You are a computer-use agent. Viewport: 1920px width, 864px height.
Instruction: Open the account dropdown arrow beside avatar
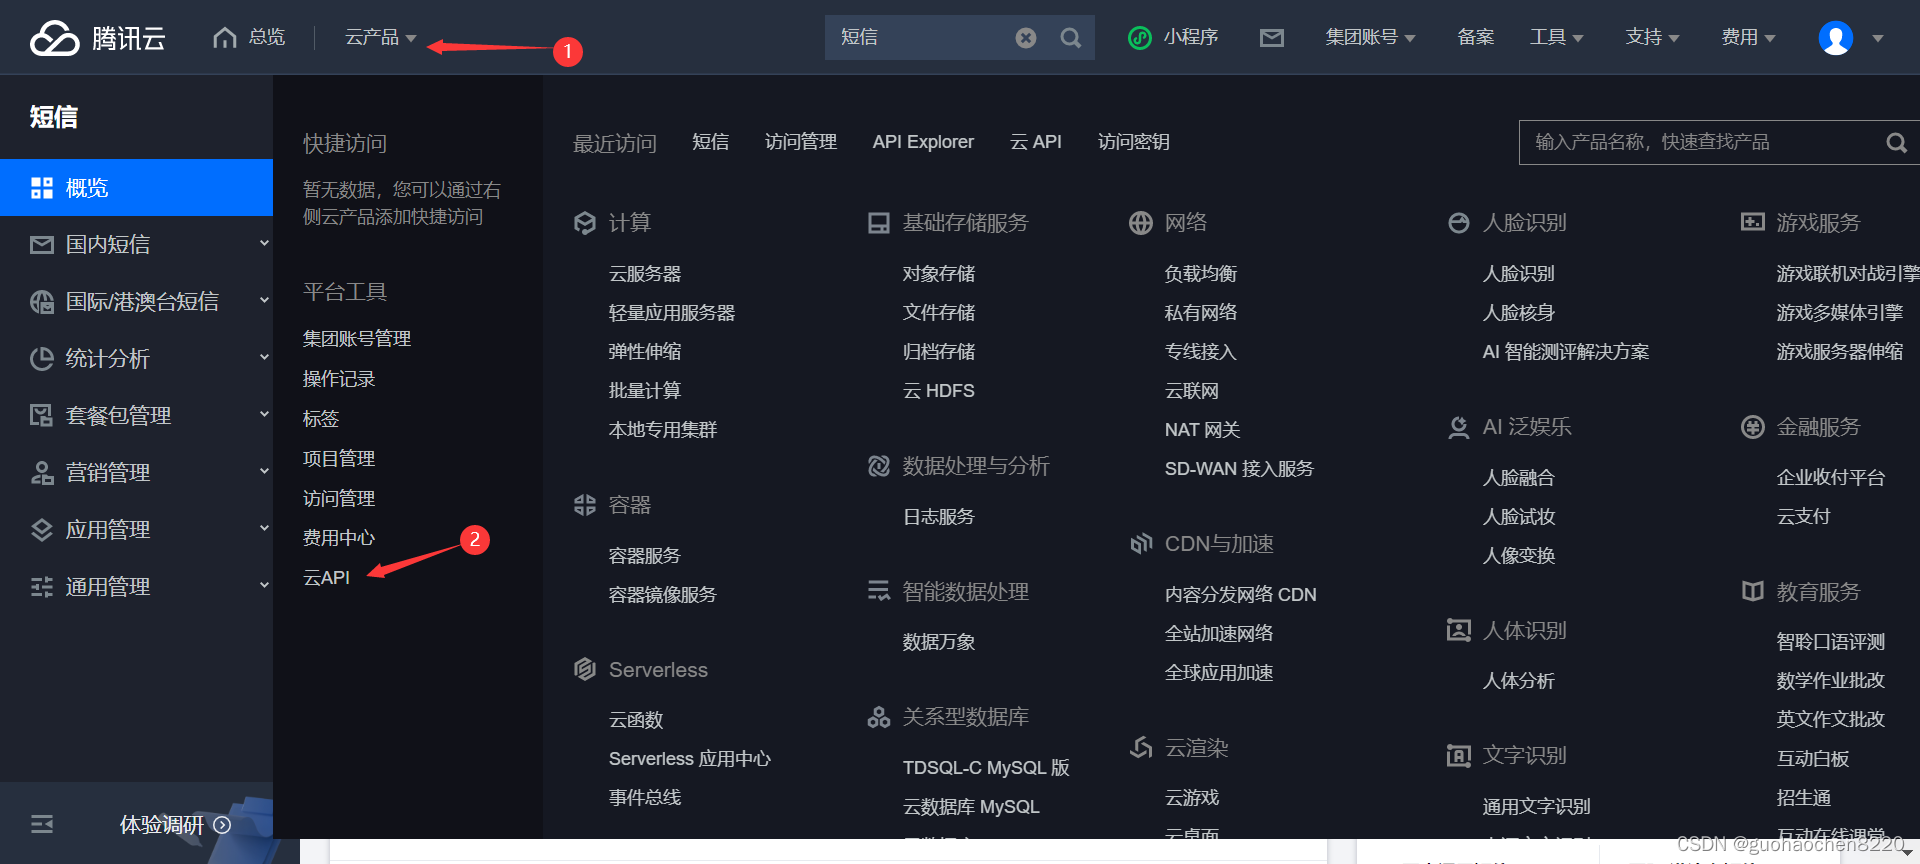pos(1877,39)
